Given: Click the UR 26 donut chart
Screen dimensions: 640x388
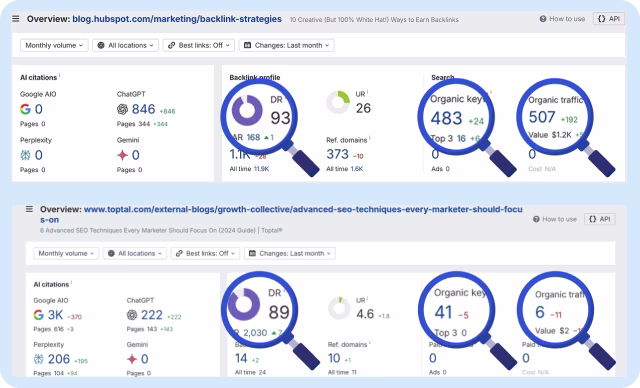Looking at the screenshot, I should (x=338, y=102).
